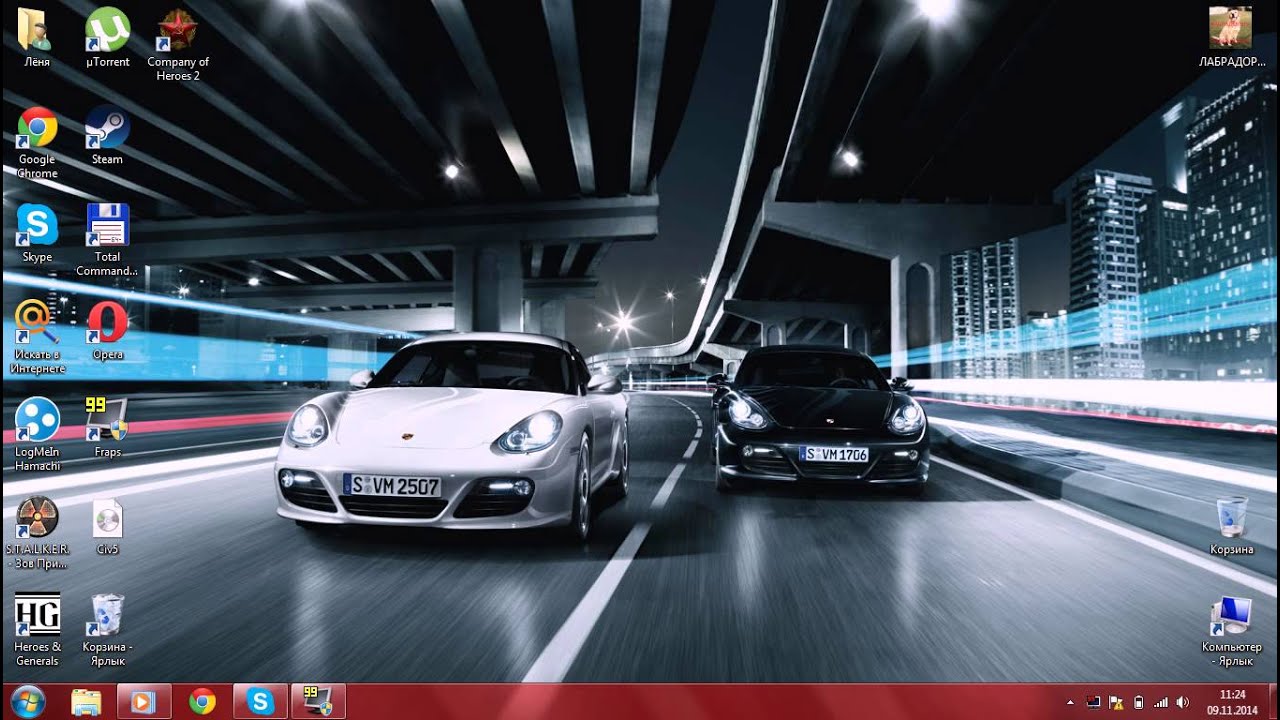Launch µTorrent from the desktop
Viewport: 1280px width, 720px height.
pos(107,38)
